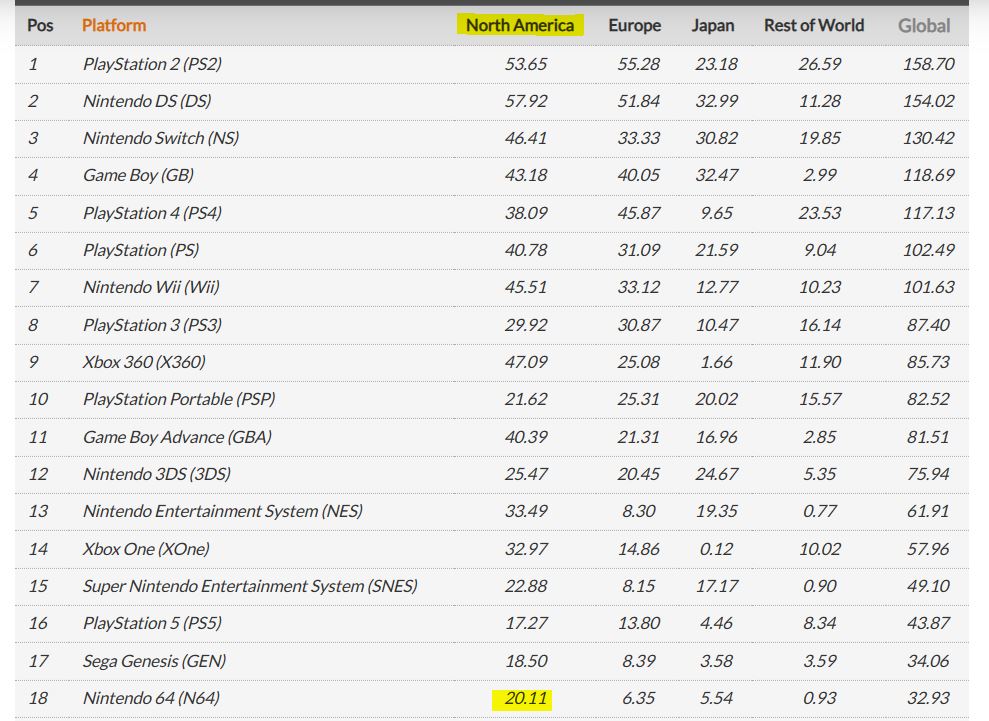The height and width of the screenshot is (721, 989).
Task: Click Nintendo 3DS (3DS) platform name
Action: (156, 474)
